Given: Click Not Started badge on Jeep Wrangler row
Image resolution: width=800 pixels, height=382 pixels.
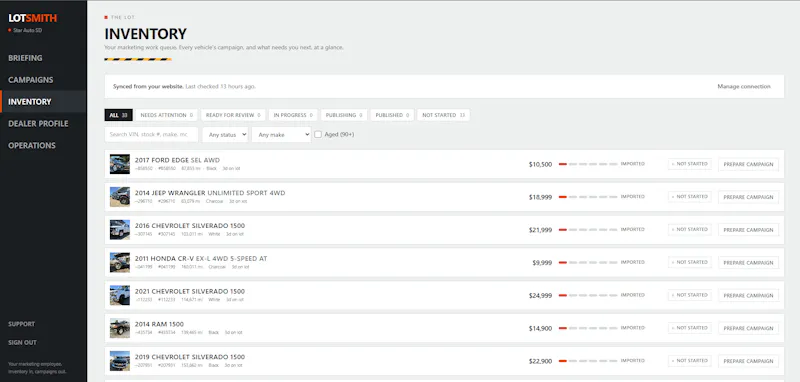Looking at the screenshot, I should click(x=690, y=197).
